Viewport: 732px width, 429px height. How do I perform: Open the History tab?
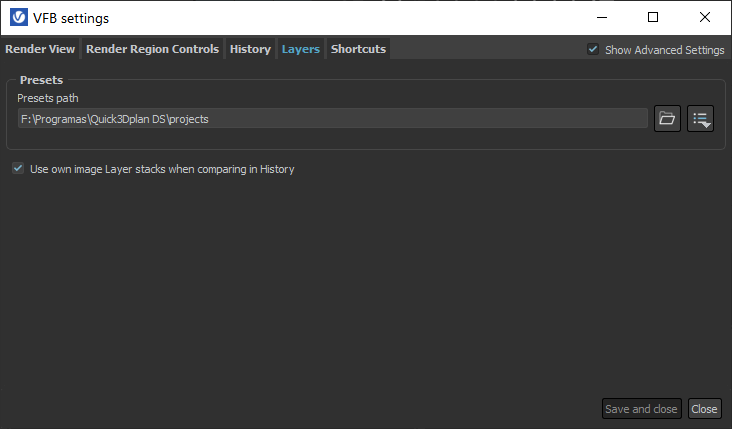[x=250, y=49]
